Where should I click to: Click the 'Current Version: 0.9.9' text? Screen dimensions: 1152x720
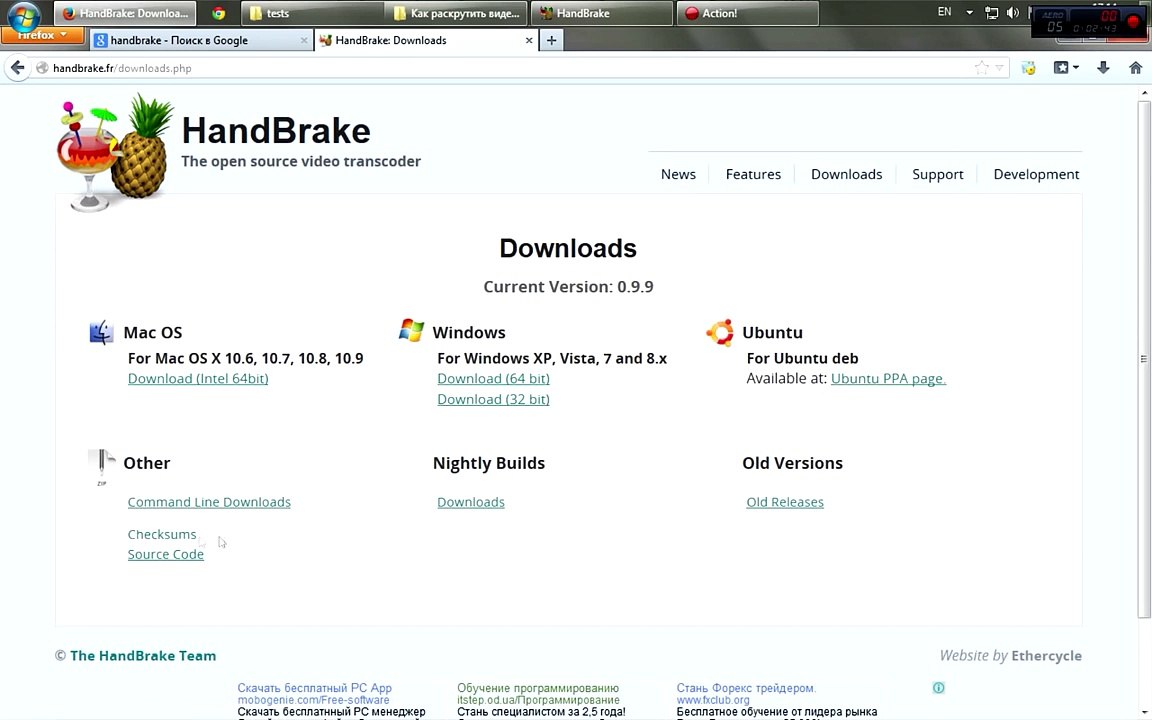point(568,287)
